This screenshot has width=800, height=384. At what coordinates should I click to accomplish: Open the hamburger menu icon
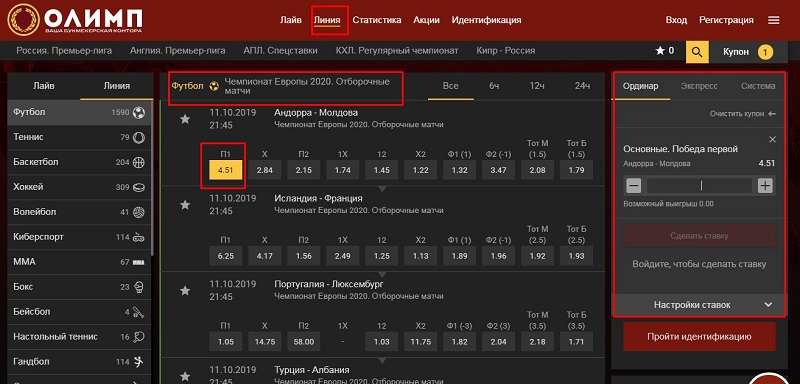click(x=773, y=20)
